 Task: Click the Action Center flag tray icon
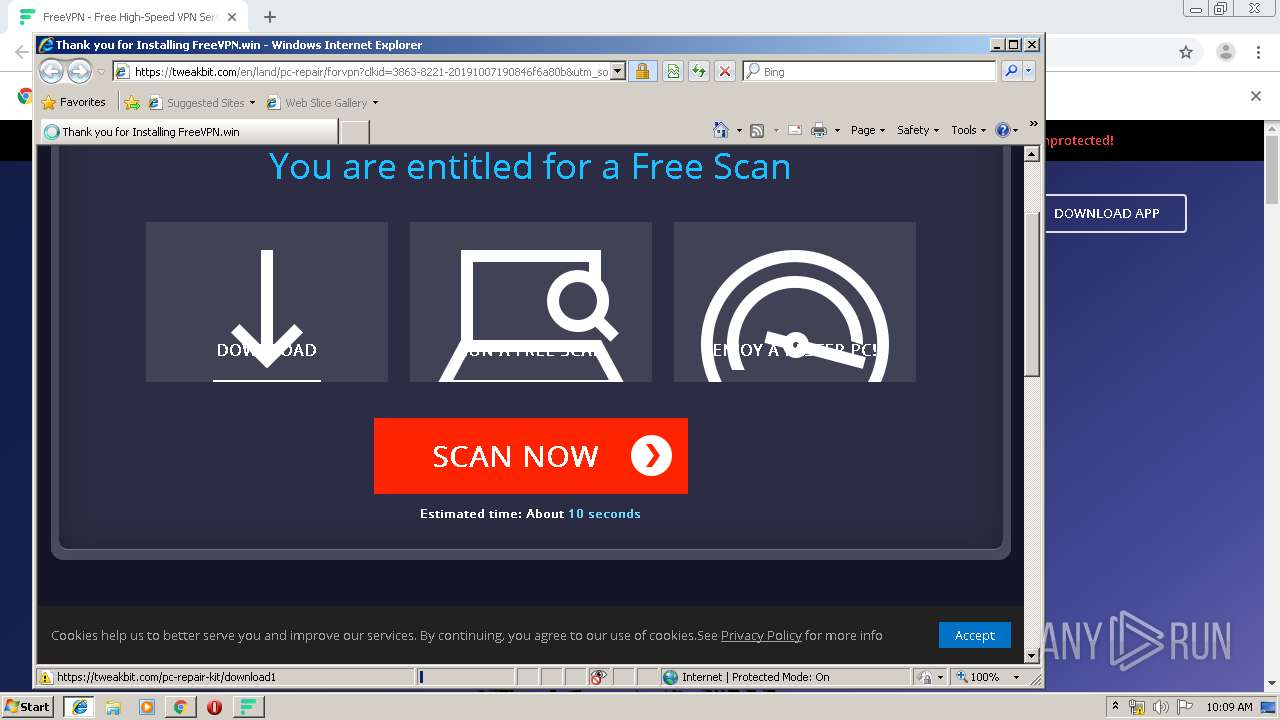[x=1185, y=707]
